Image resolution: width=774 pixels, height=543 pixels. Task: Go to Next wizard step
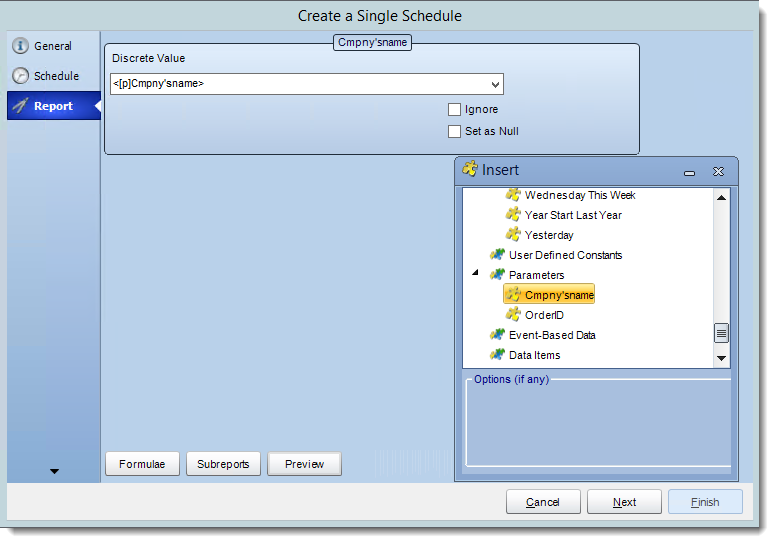pos(624,502)
